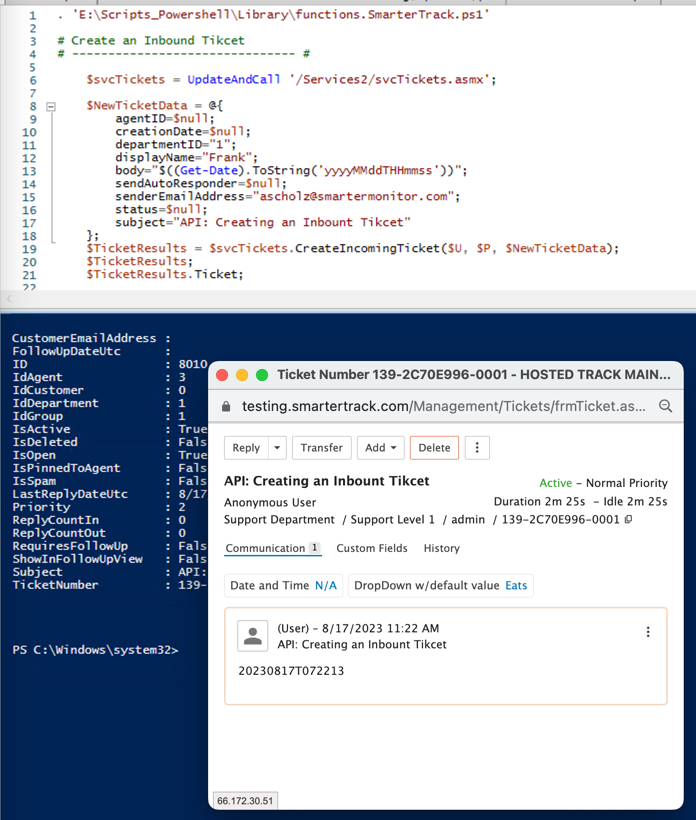Collapse the $NewTicketData code block
Image resolution: width=696 pixels, height=820 pixels.
click(51, 106)
